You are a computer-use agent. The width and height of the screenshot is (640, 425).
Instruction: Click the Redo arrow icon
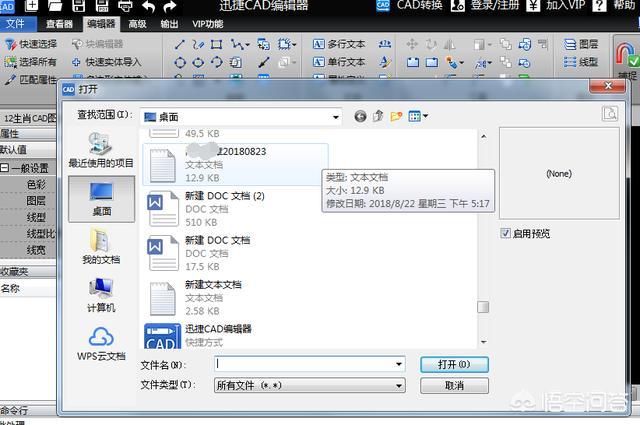(x=169, y=6)
